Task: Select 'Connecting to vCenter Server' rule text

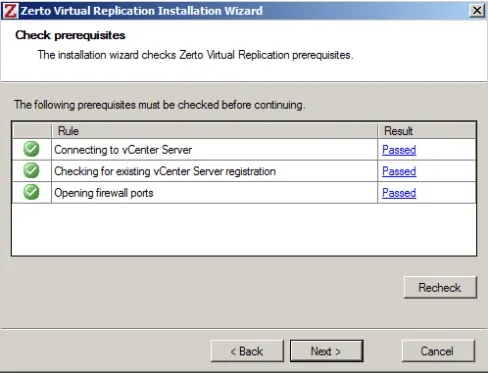Action: 123,150
